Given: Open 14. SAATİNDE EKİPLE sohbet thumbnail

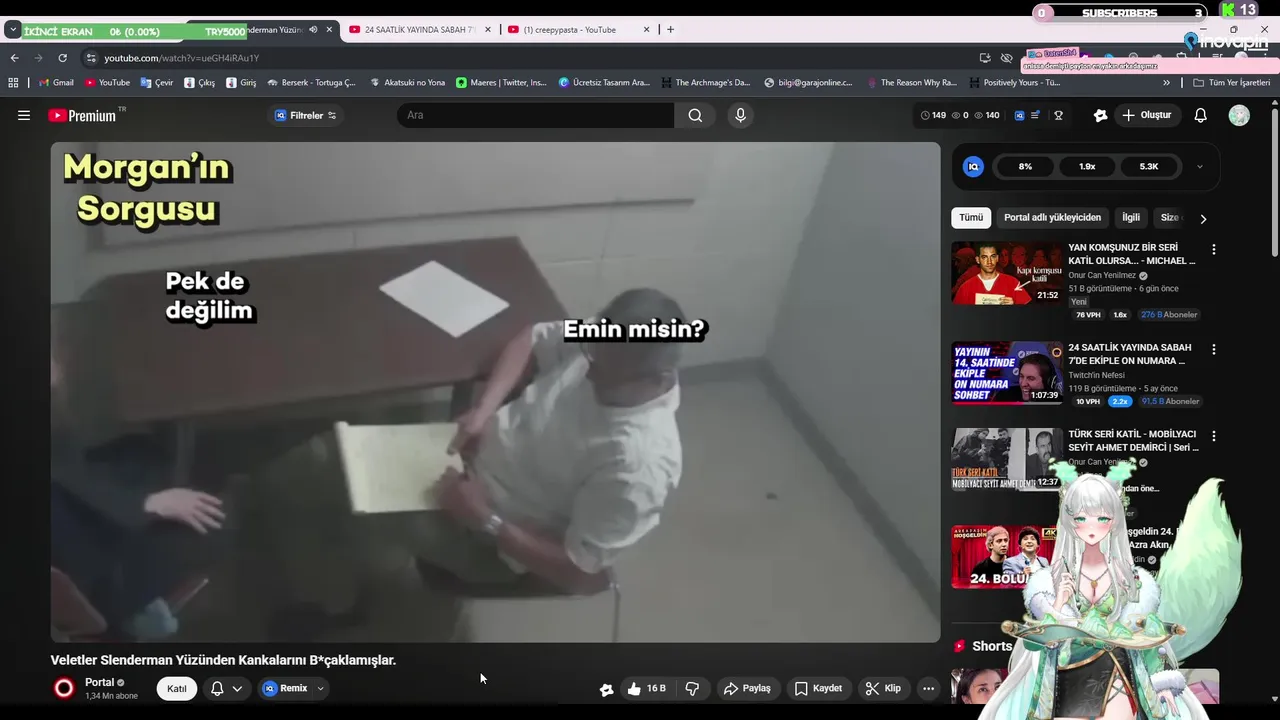Looking at the screenshot, I should (1006, 373).
